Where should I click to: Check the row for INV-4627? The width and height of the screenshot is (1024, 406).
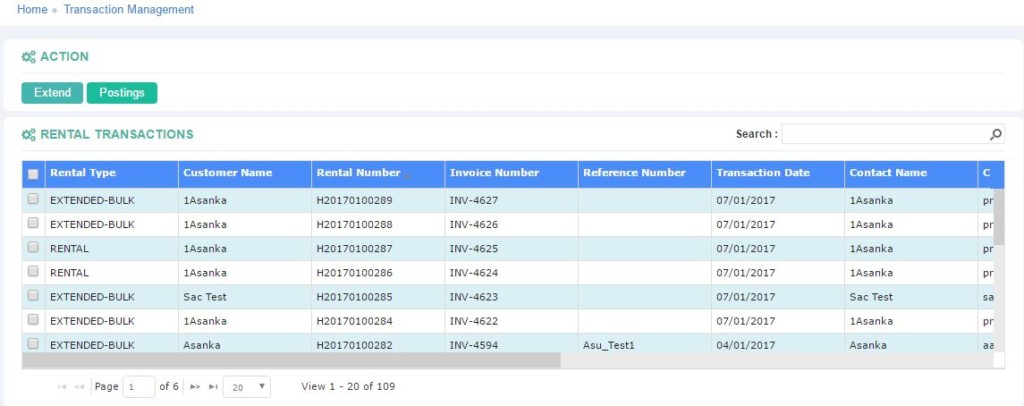coord(33,199)
